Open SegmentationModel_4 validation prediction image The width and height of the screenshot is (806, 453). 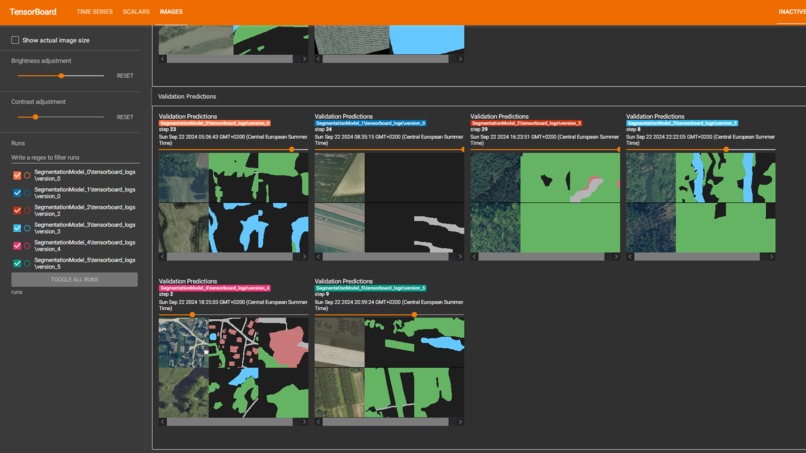pos(233,367)
